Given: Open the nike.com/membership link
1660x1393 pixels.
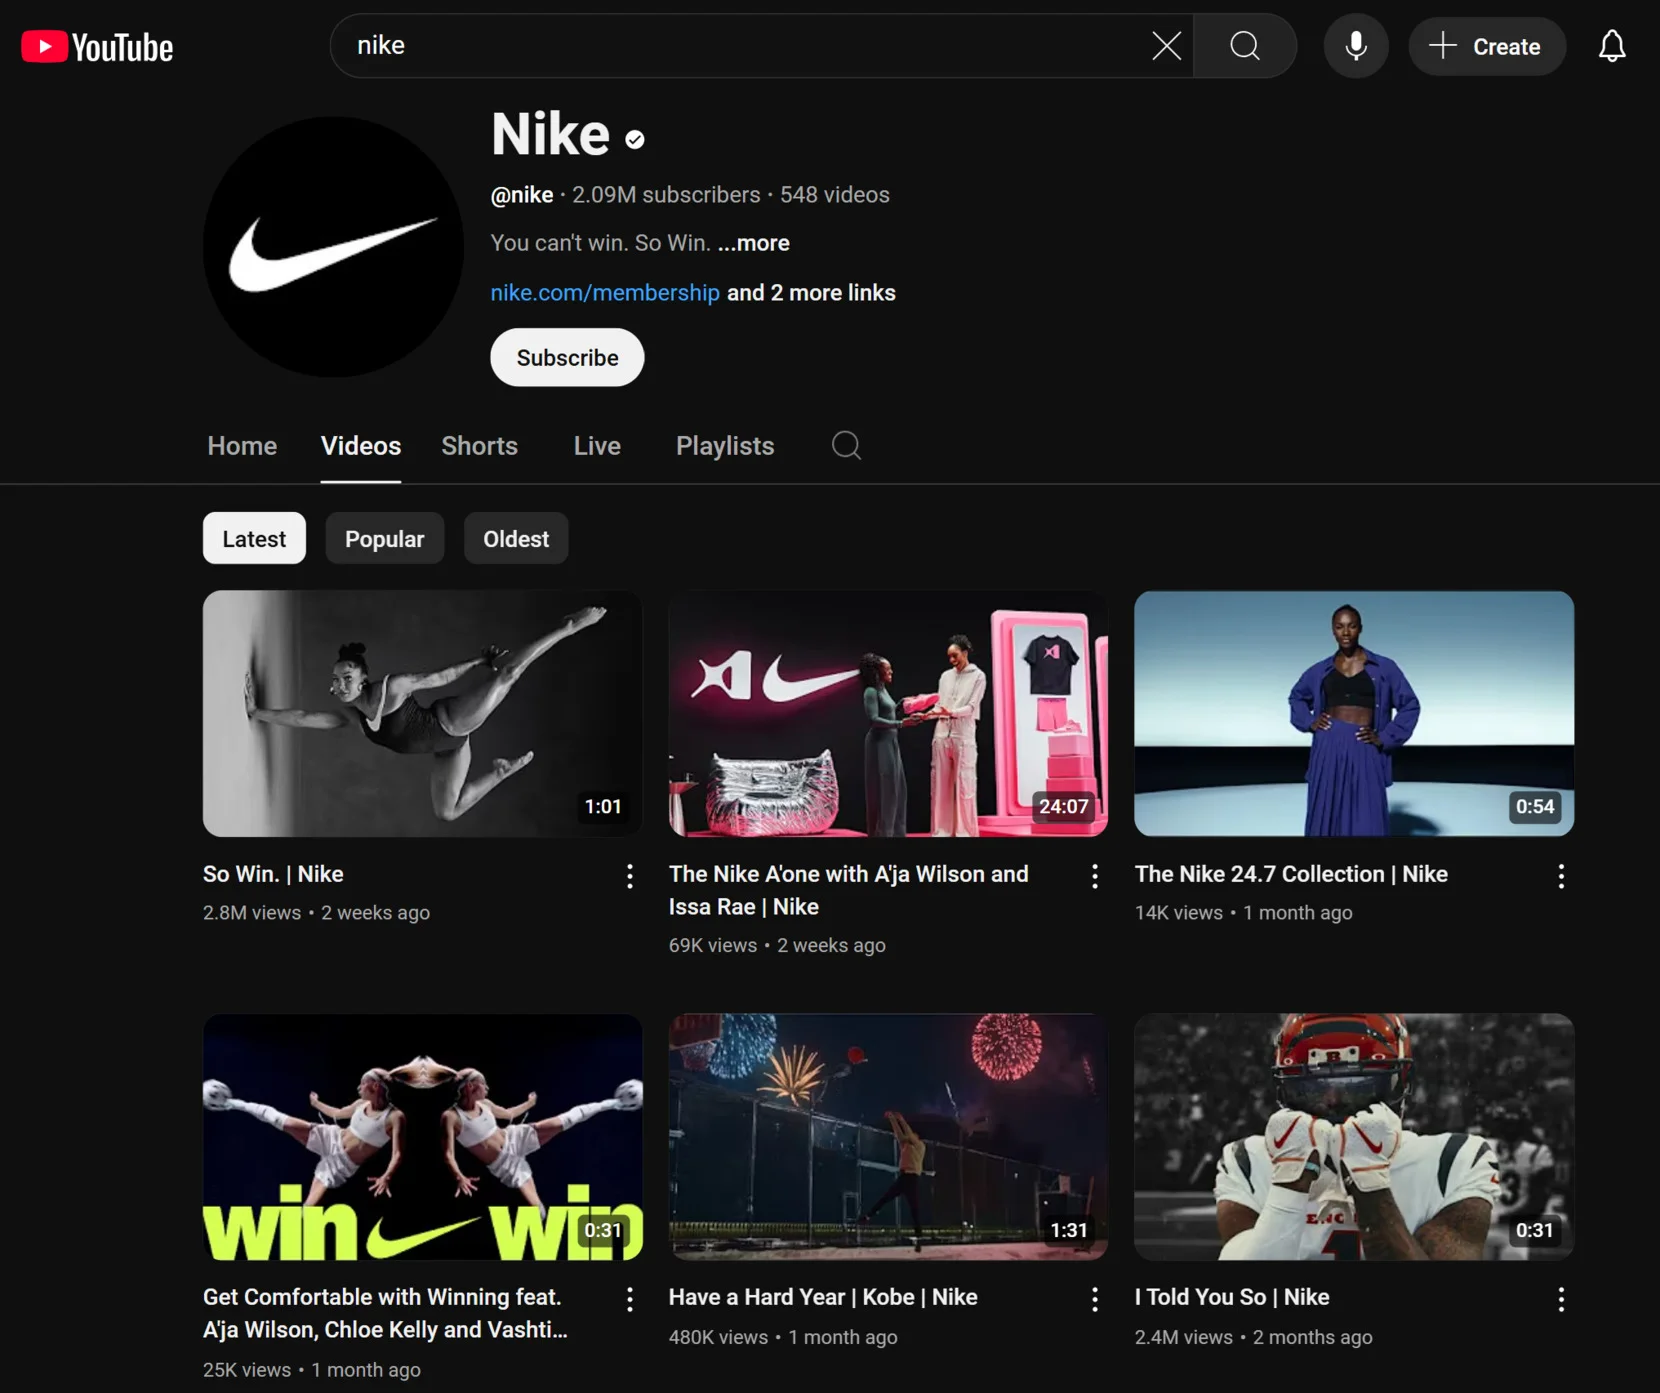Looking at the screenshot, I should (605, 293).
